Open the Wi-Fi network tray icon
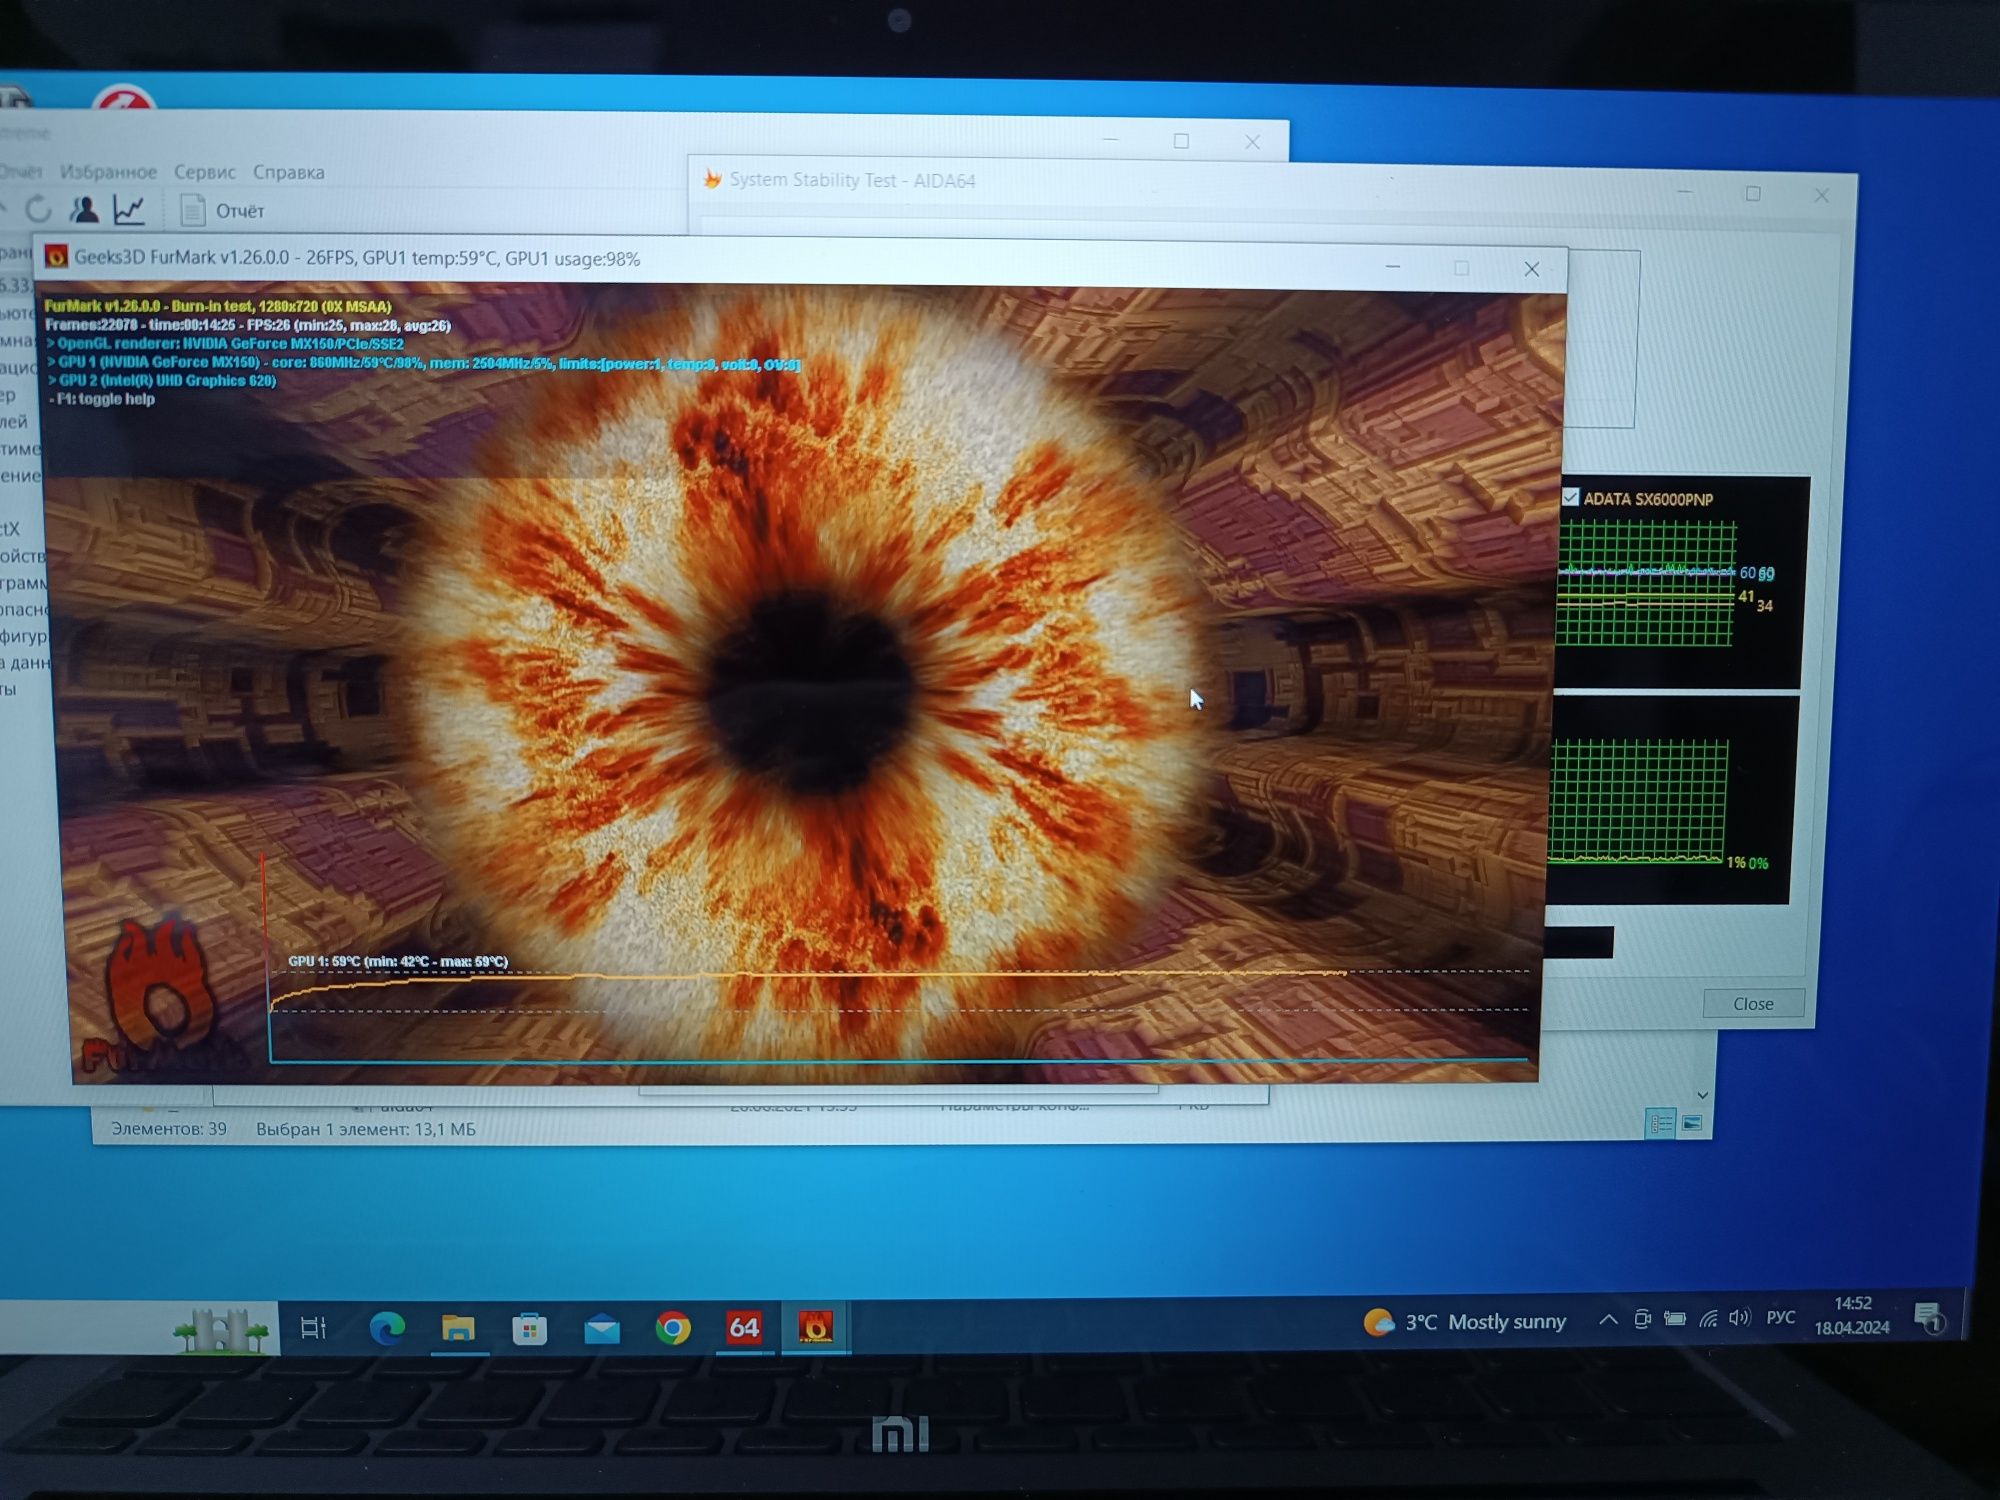Screen dimensions: 2000x1500 1709,1319
